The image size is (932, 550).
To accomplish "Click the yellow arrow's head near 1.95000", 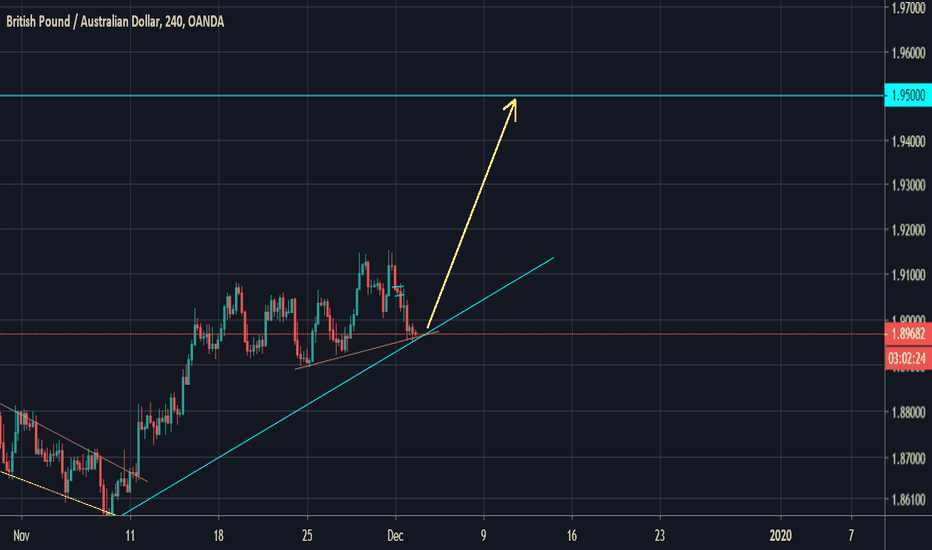I will [x=512, y=102].
